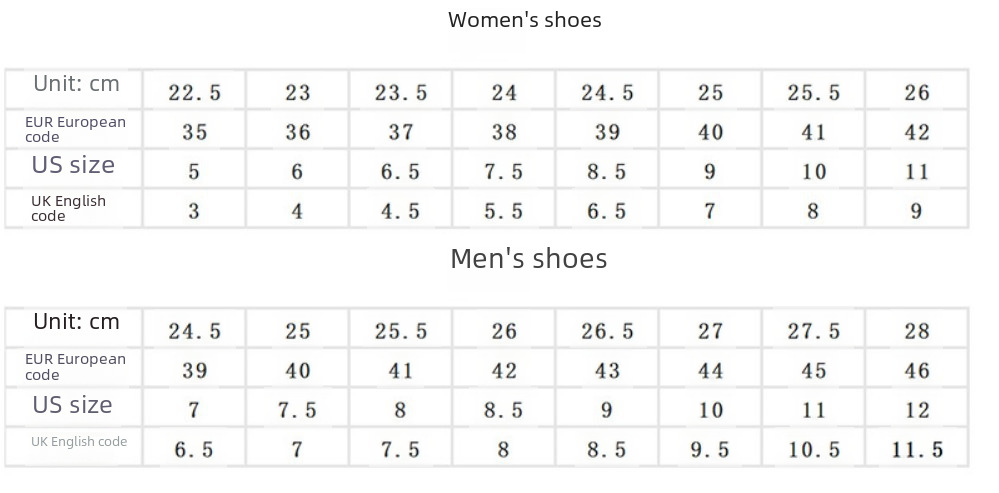Click the 22.5 cm cell in women's table

[194, 93]
